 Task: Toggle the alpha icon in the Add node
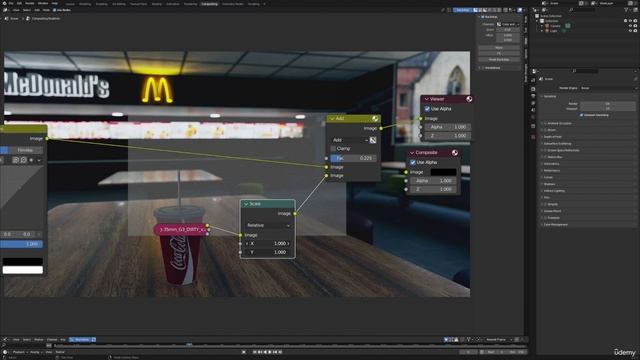tap(373, 140)
